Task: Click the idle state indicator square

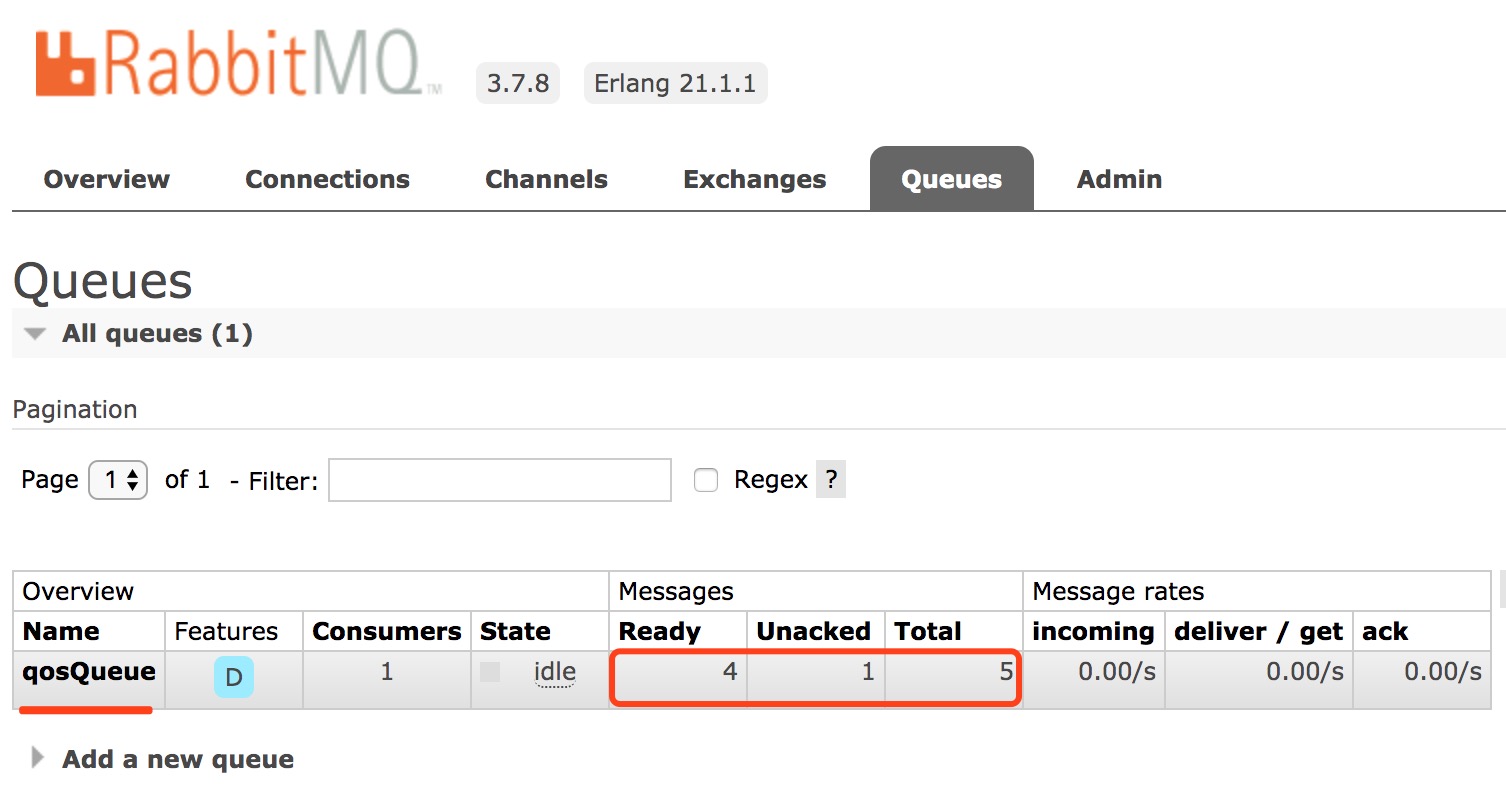Action: (x=490, y=672)
